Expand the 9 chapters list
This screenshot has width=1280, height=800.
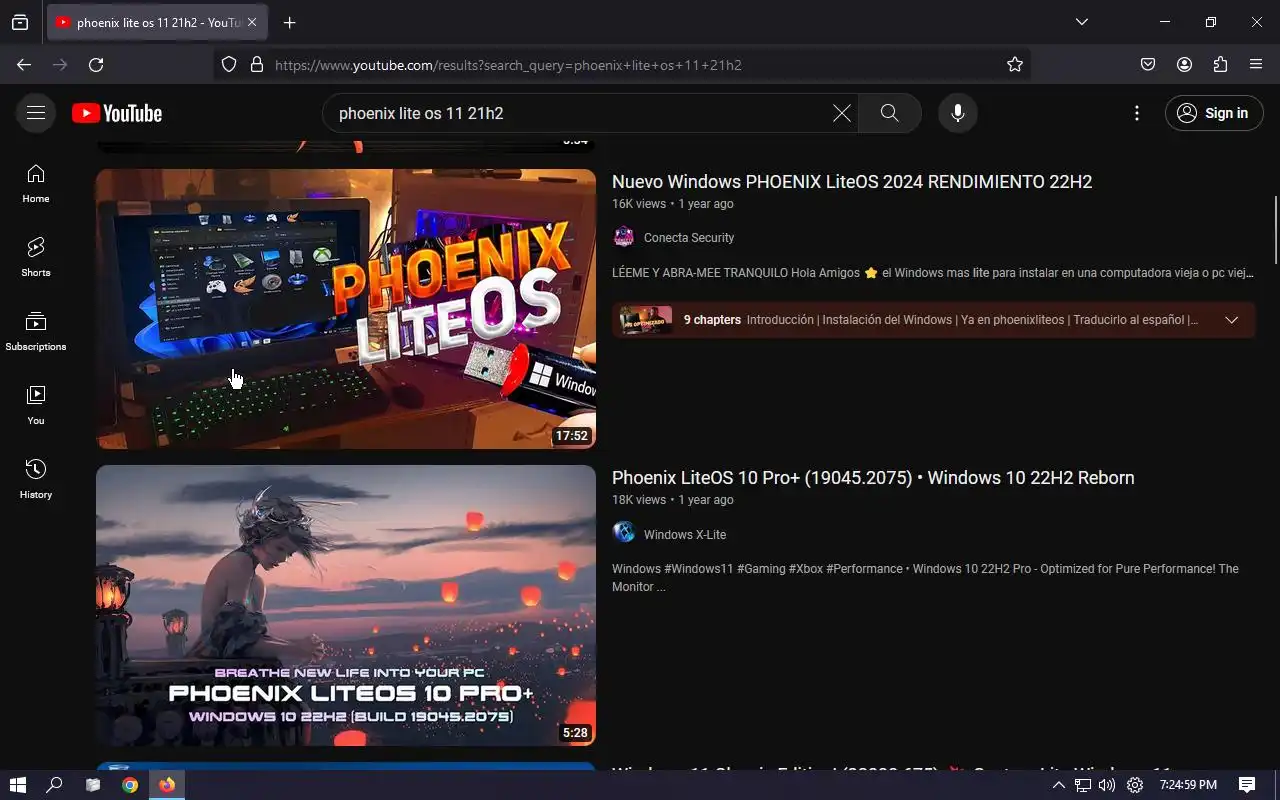(1232, 320)
